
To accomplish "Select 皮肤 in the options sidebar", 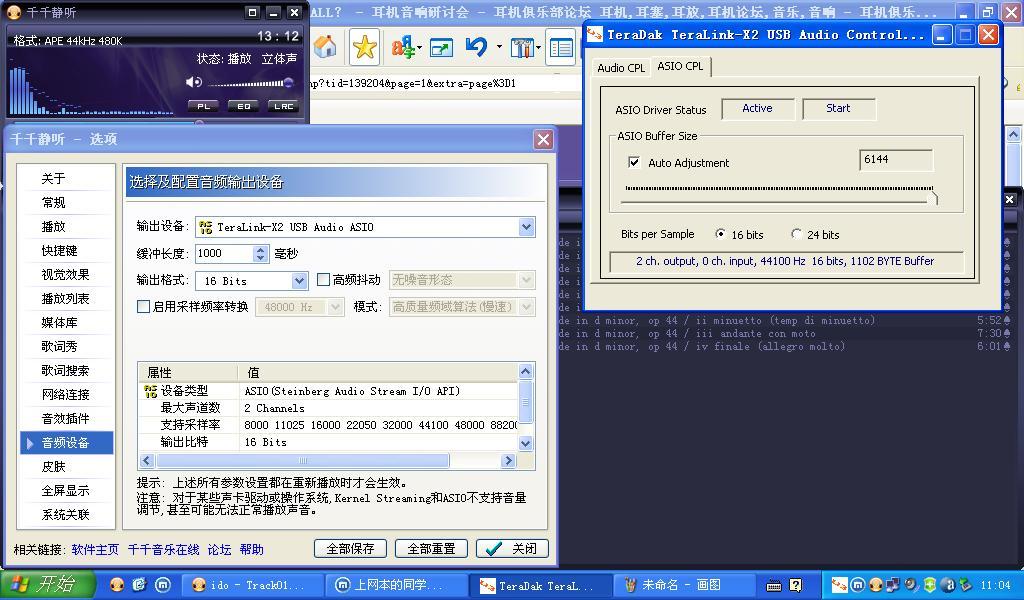I will [x=66, y=466].
